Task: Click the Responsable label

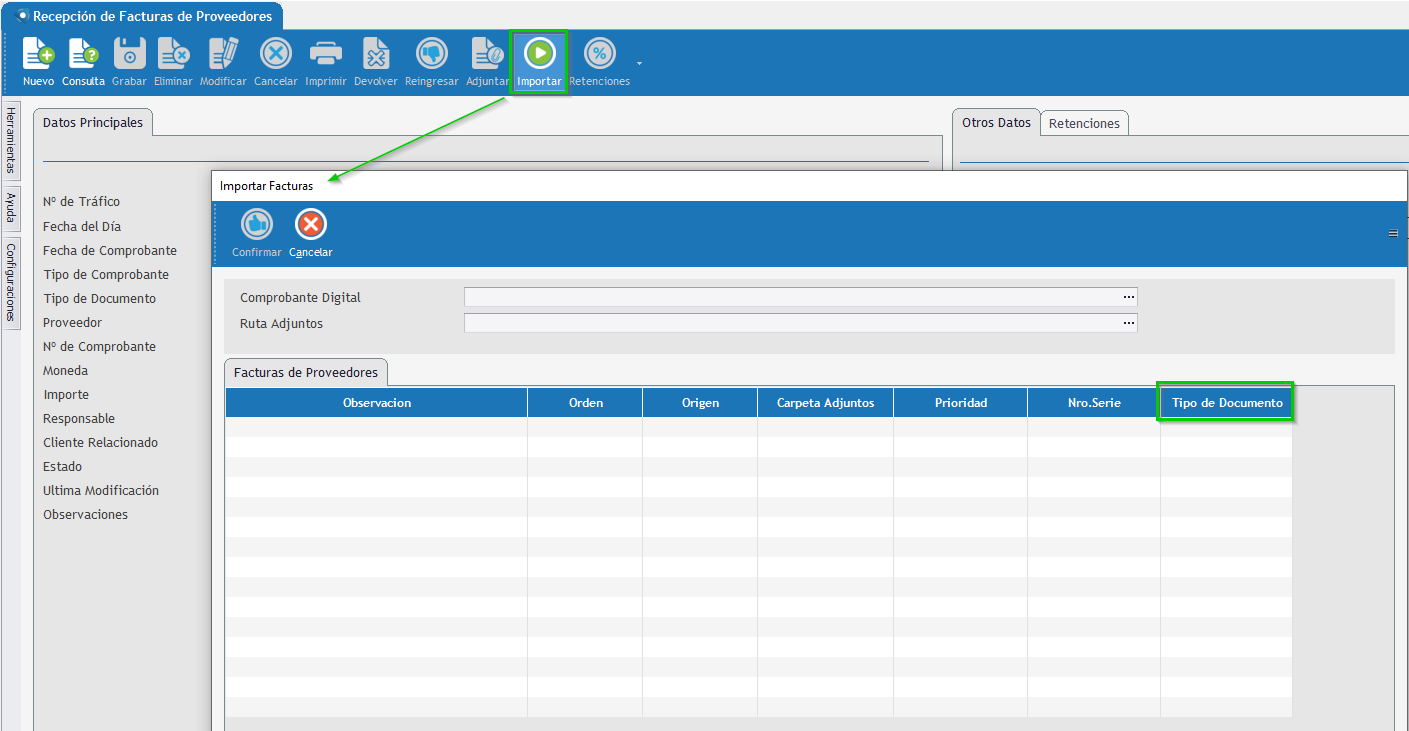Action: point(79,419)
